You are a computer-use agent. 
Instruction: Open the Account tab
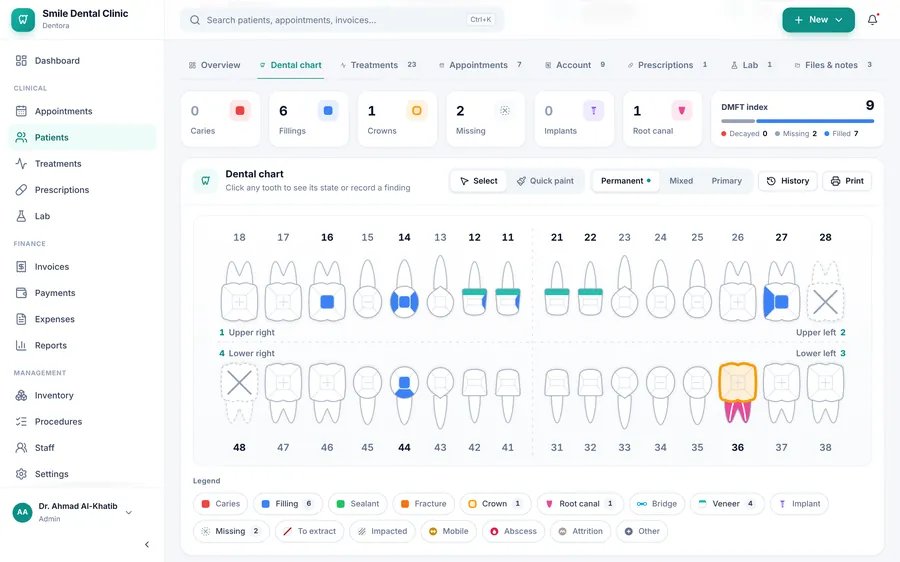click(x=575, y=65)
